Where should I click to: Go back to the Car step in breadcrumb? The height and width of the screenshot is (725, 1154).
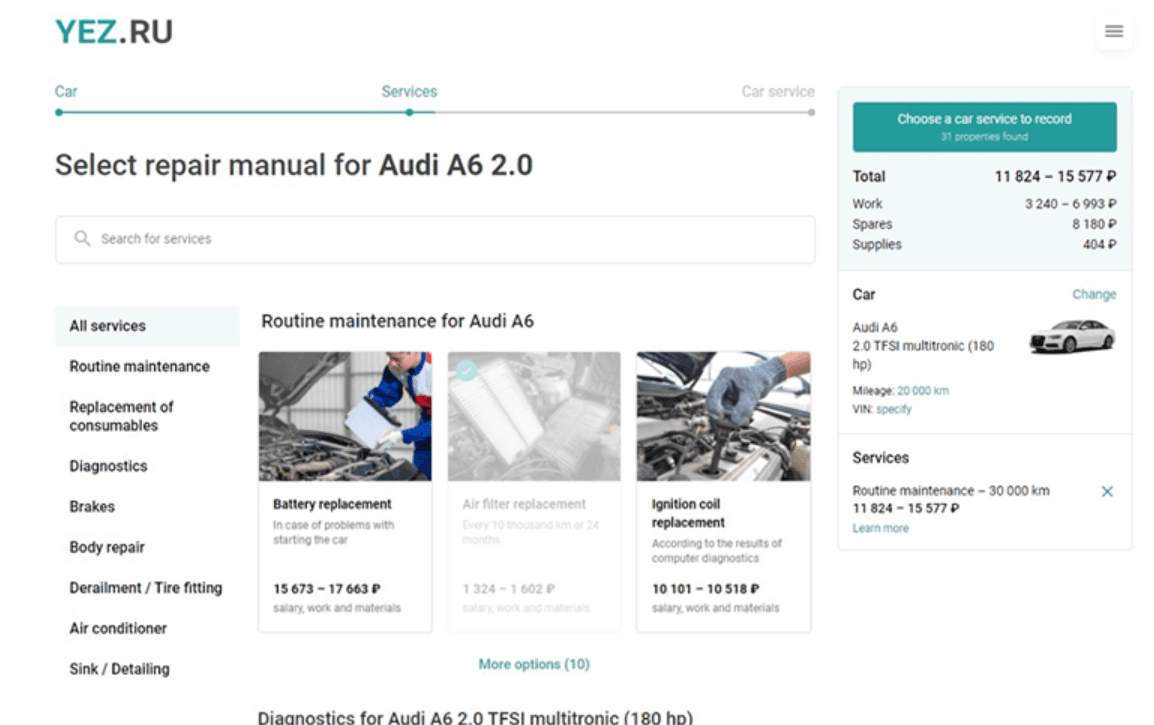point(65,91)
